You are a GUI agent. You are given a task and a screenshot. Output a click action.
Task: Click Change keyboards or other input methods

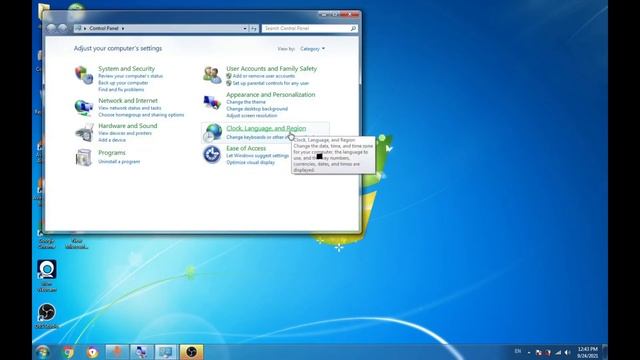(x=257, y=137)
